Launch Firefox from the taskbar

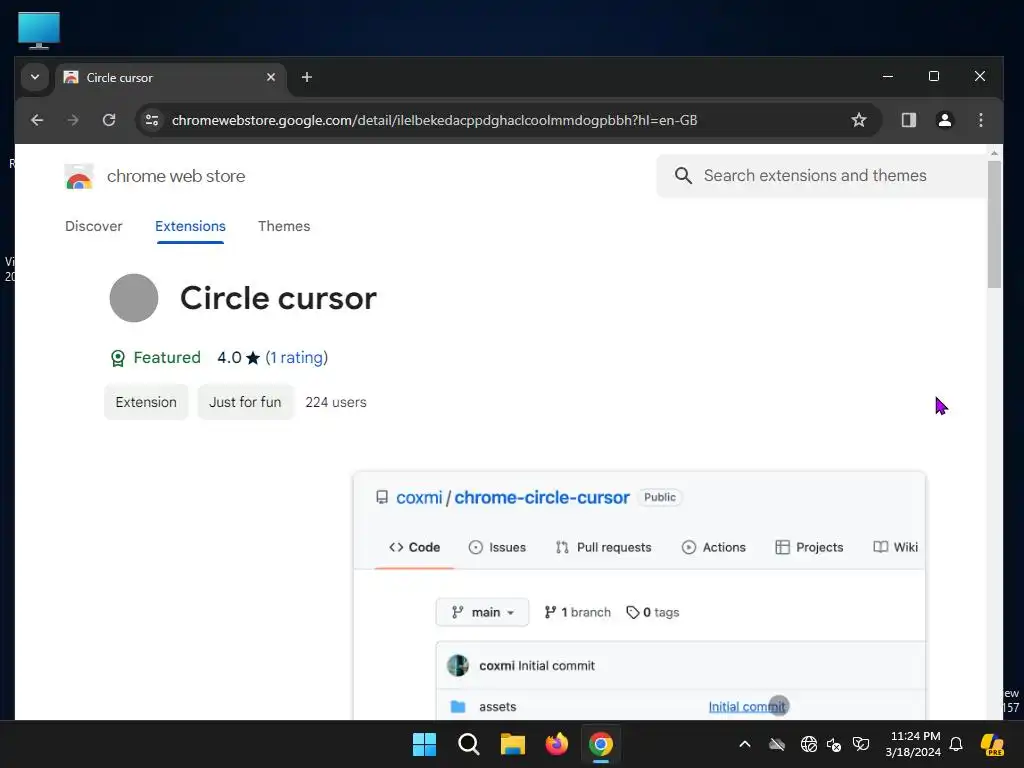tap(556, 744)
